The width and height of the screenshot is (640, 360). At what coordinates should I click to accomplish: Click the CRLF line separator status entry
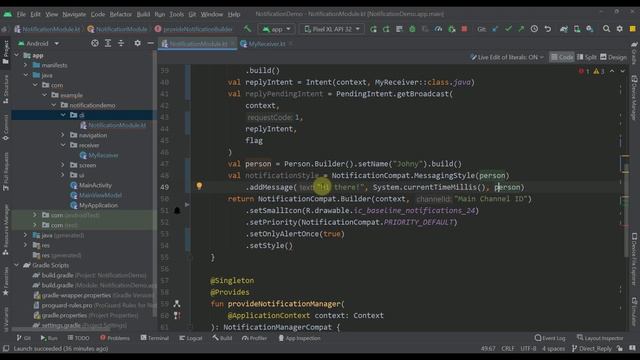(508, 349)
